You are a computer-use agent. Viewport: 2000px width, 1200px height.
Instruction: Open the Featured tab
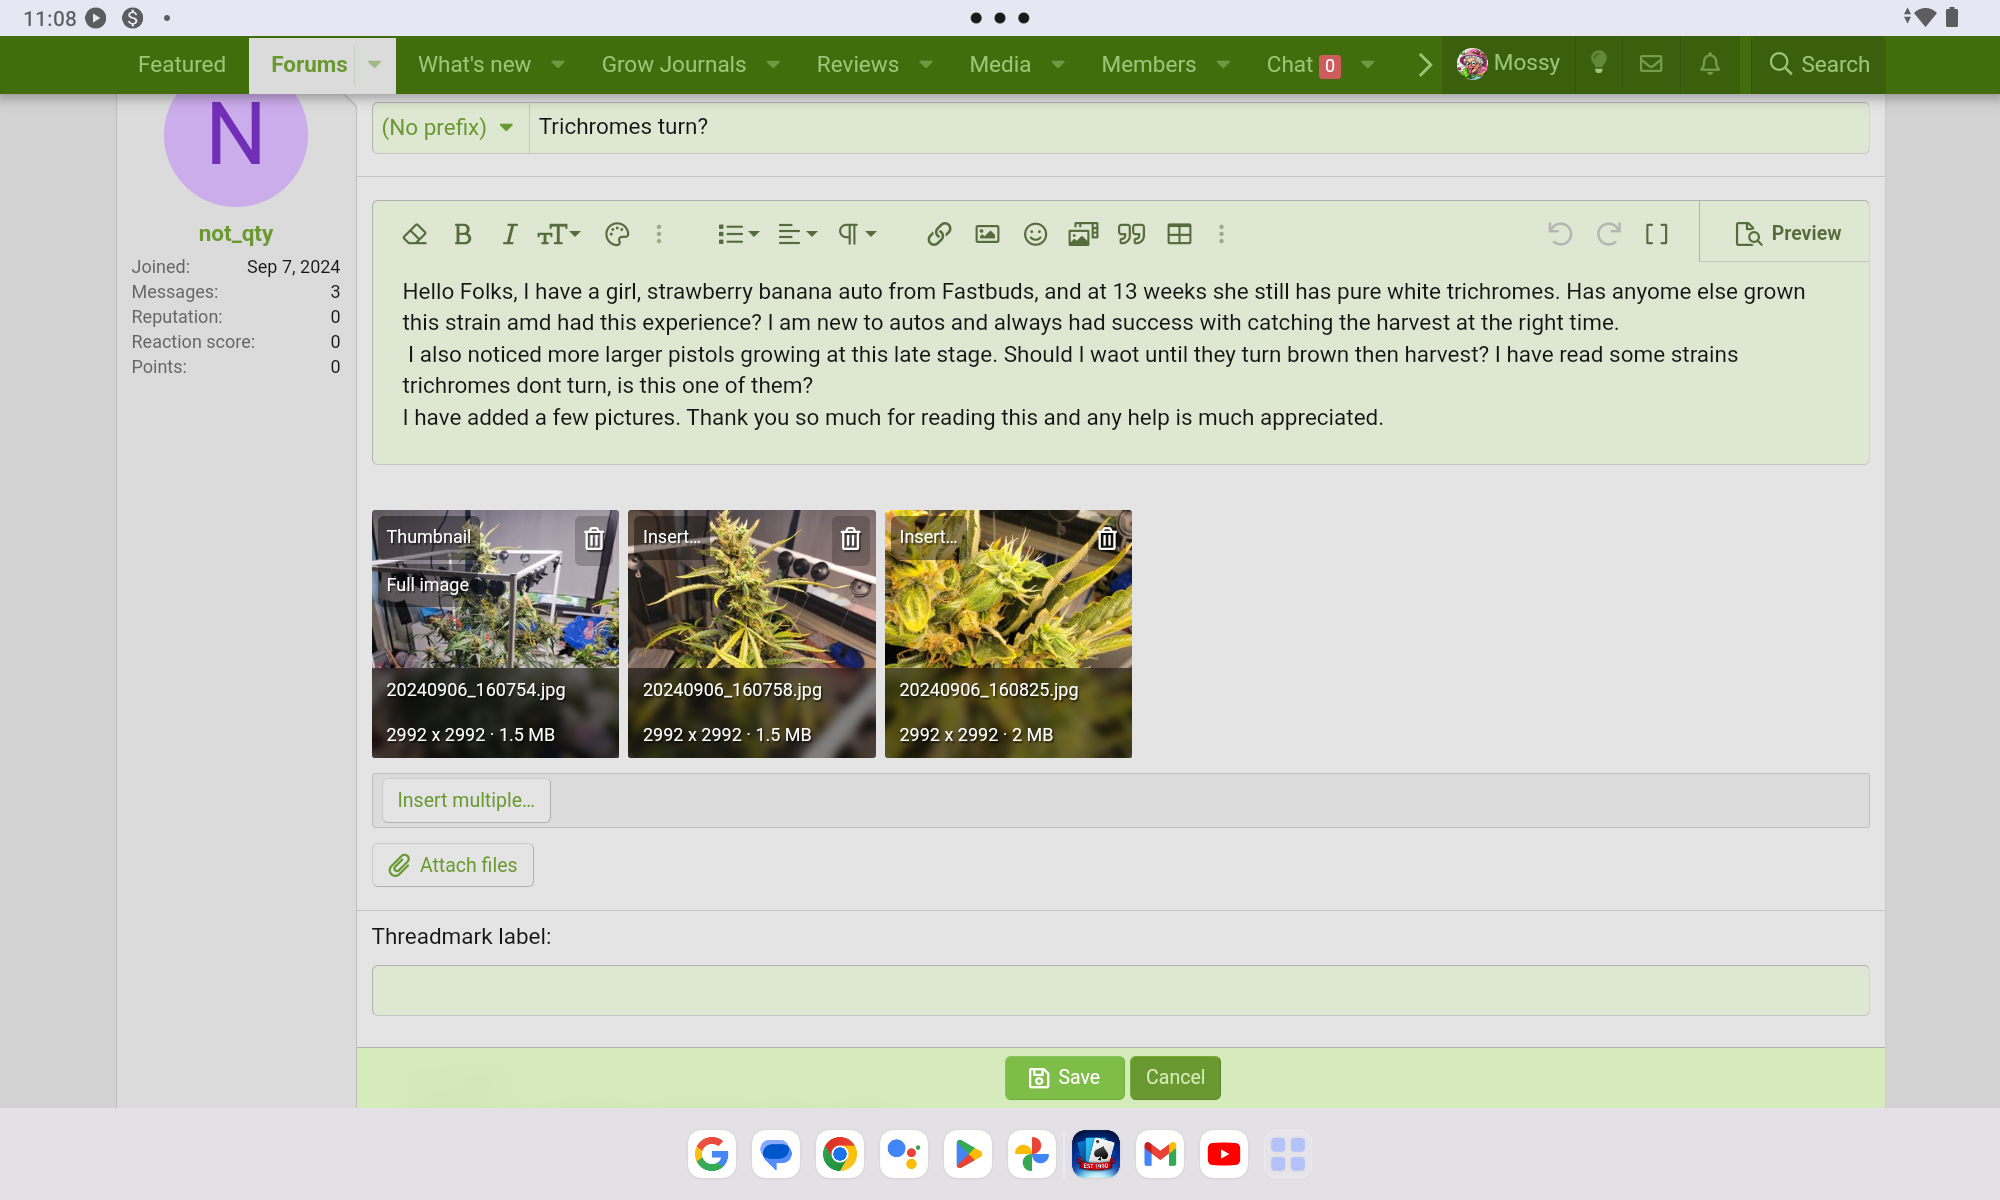coord(182,65)
